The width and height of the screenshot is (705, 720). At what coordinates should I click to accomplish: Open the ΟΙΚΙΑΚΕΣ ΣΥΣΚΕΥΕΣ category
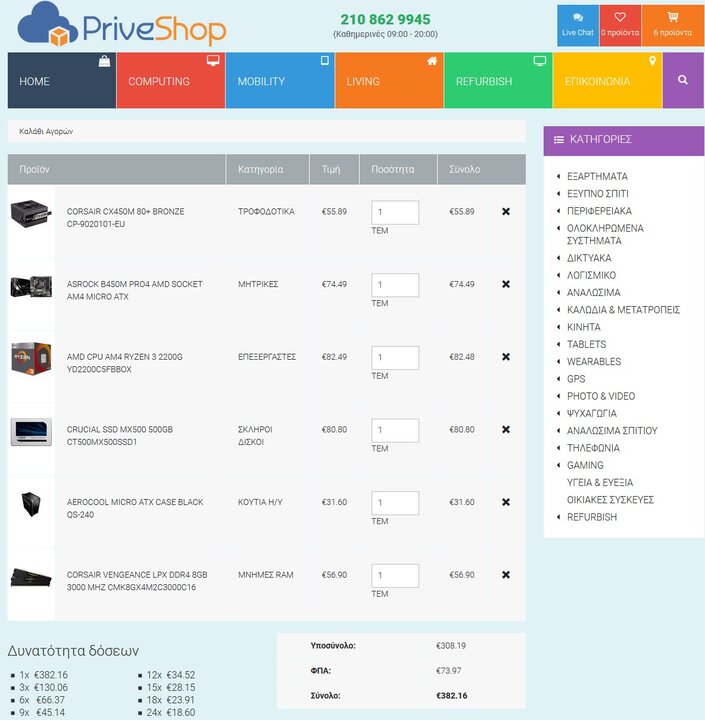pyautogui.click(x=610, y=500)
